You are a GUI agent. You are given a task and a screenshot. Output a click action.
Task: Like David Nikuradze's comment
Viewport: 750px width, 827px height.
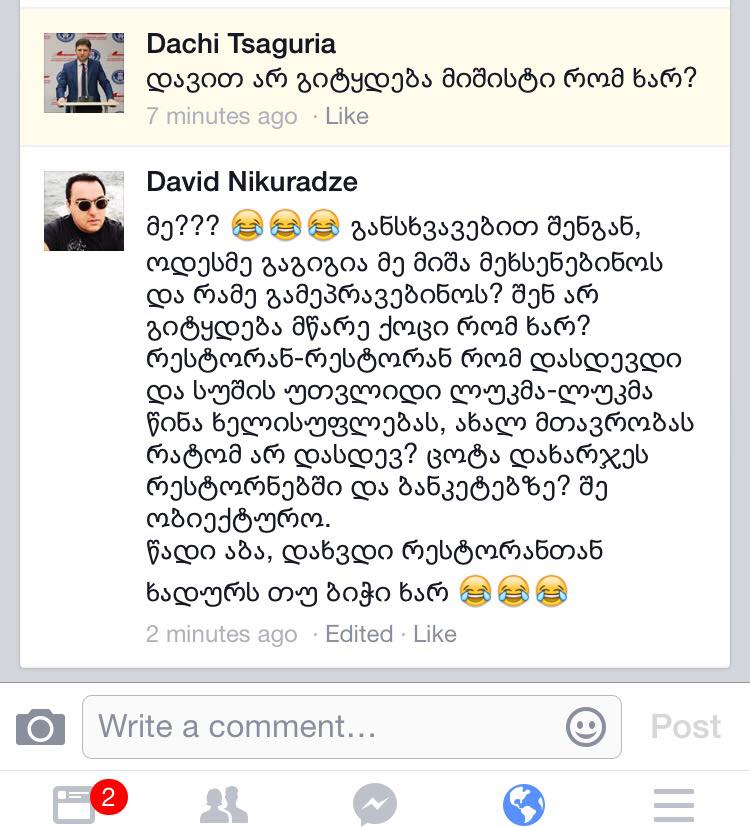[x=435, y=634]
